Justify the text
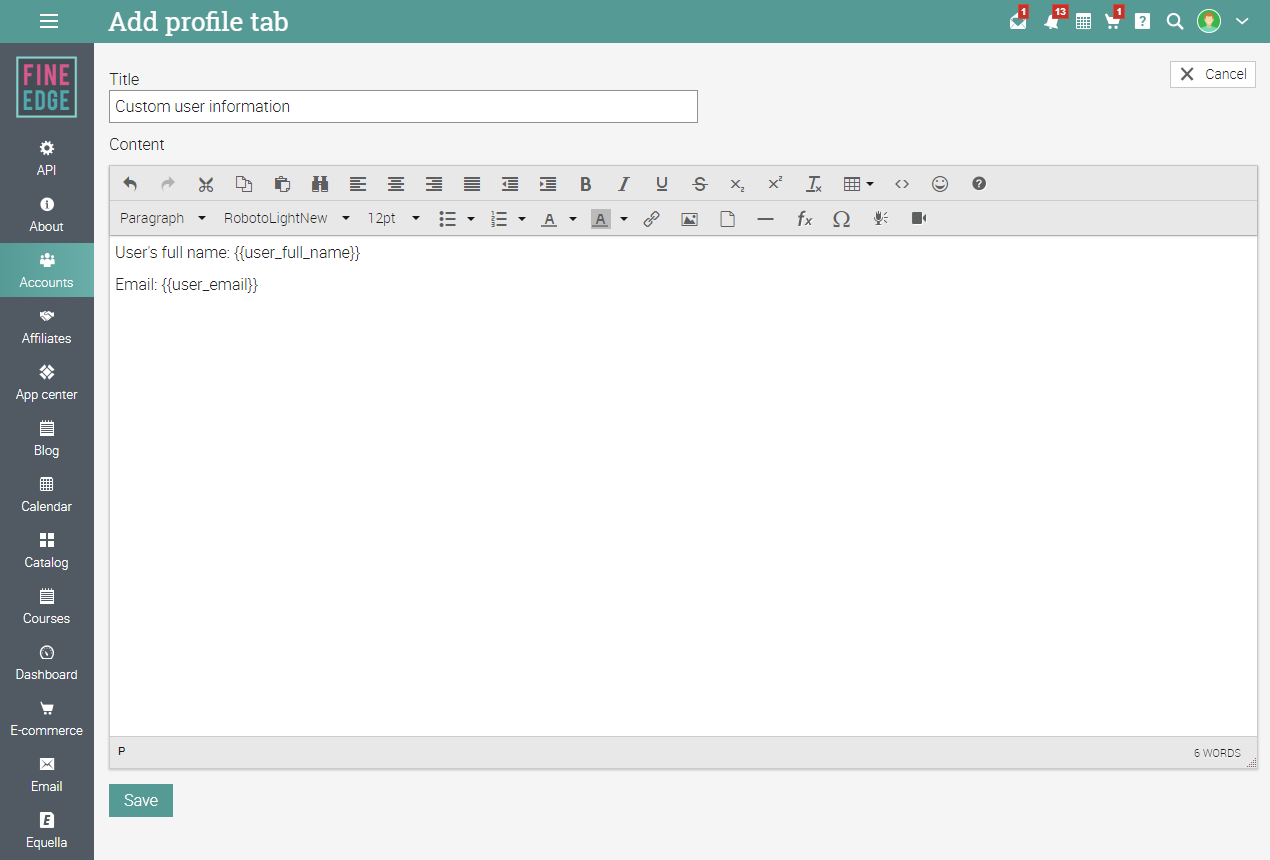 [x=472, y=184]
